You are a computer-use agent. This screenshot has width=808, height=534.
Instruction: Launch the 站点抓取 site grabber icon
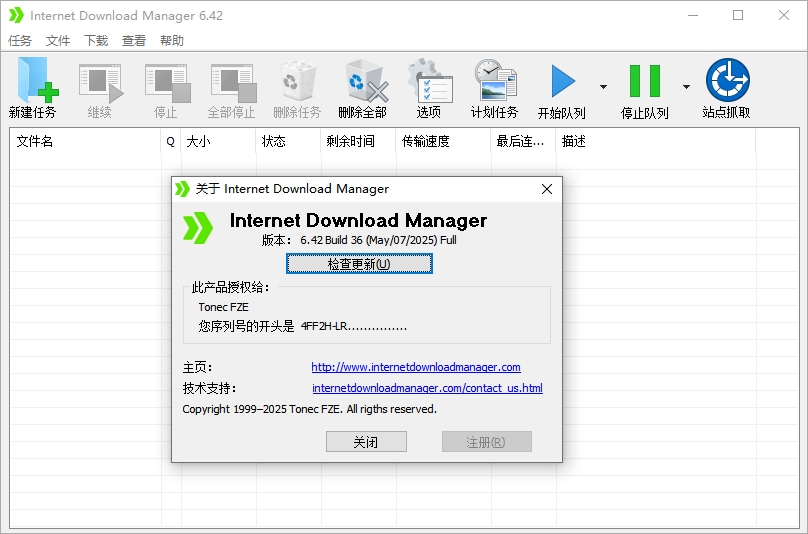pyautogui.click(x=728, y=80)
